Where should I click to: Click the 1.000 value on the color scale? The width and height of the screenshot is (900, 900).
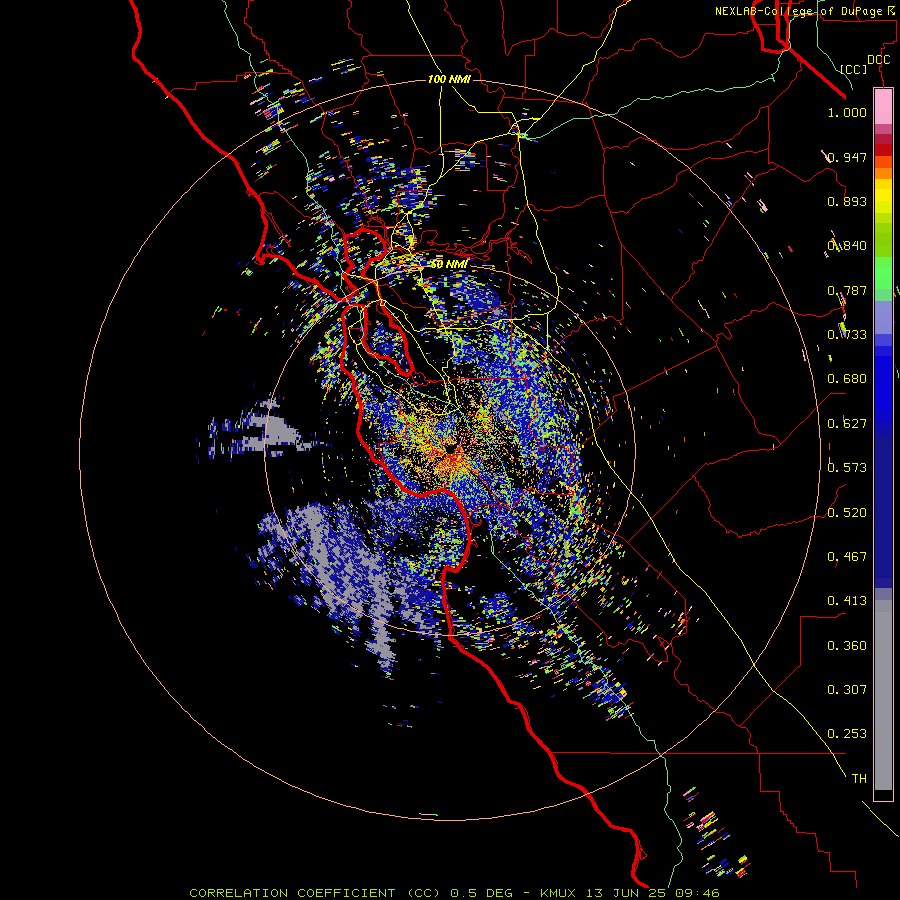click(x=847, y=112)
